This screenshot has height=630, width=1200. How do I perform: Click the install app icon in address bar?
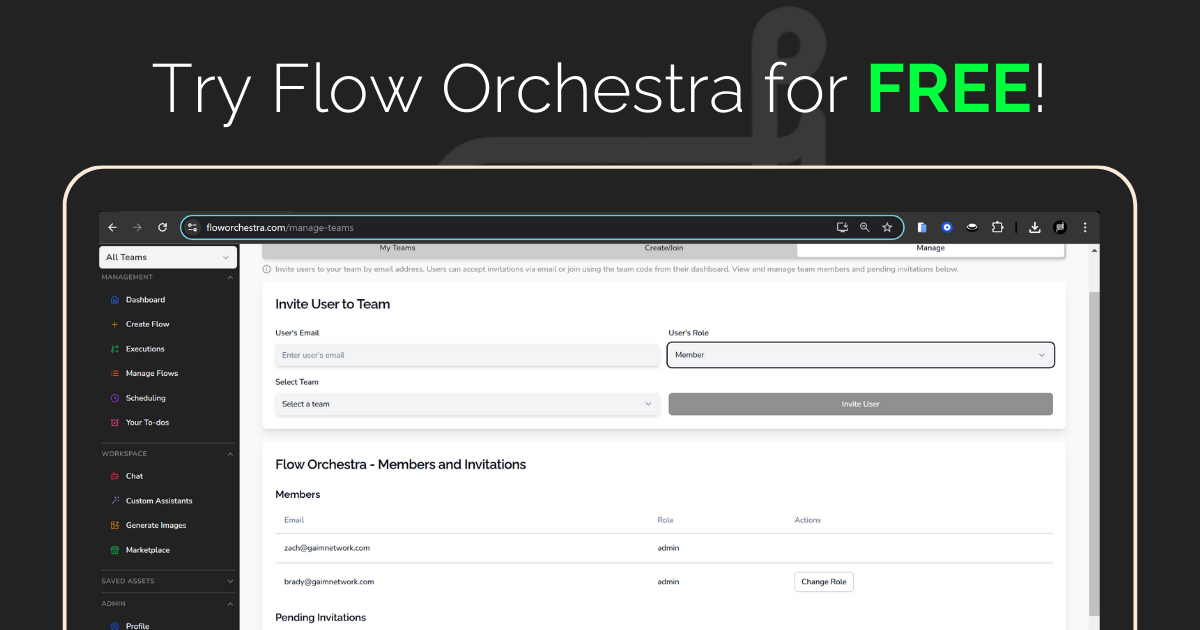(x=842, y=228)
